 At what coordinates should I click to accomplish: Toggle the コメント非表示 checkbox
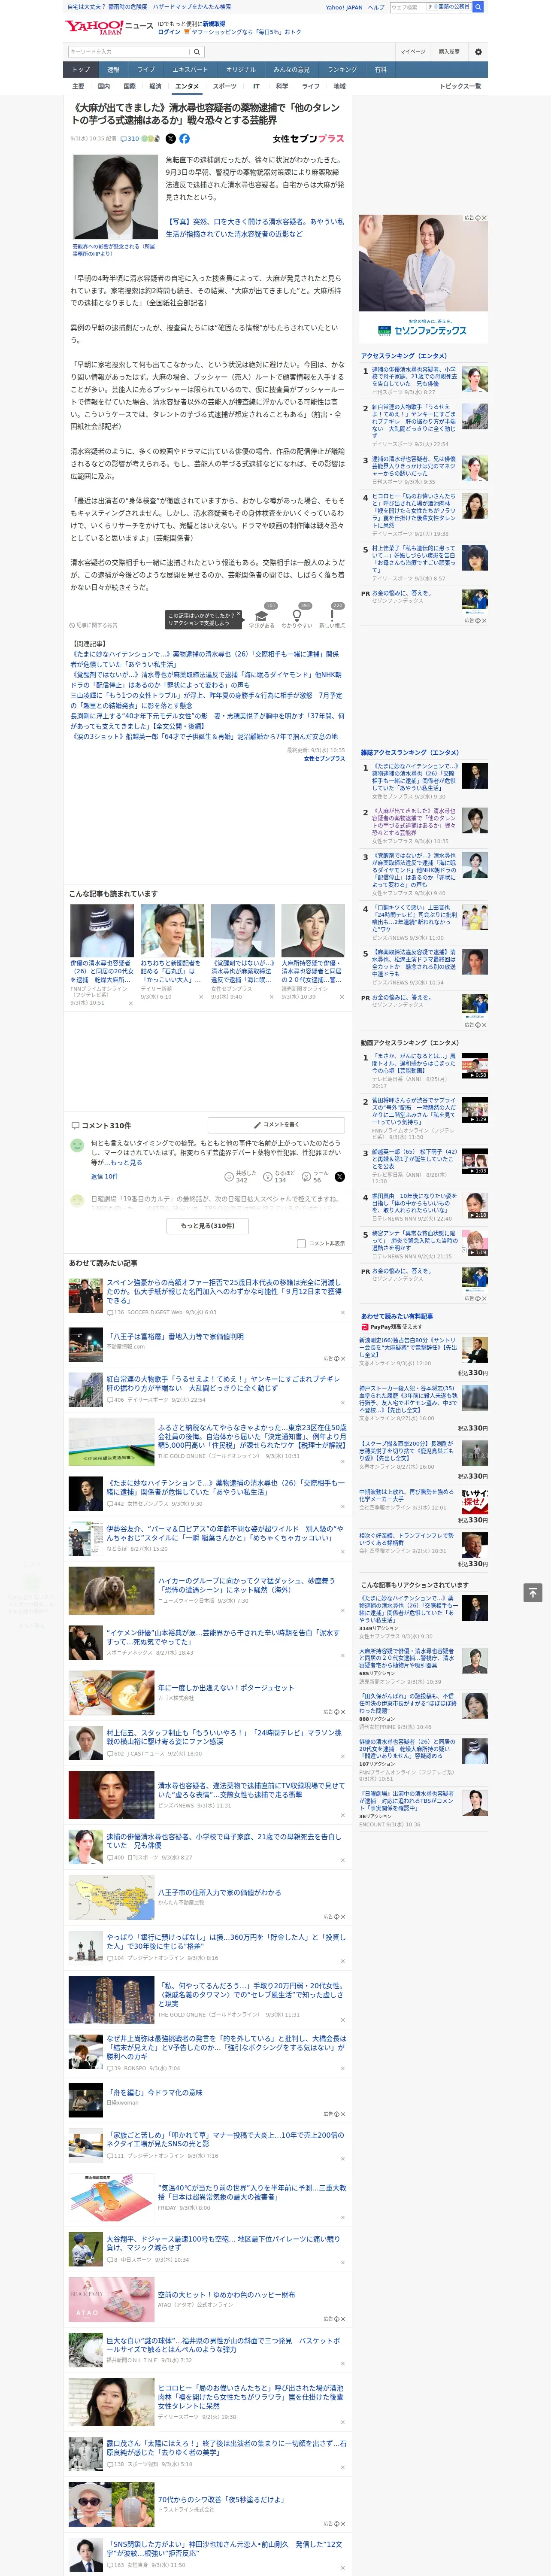coord(301,1244)
